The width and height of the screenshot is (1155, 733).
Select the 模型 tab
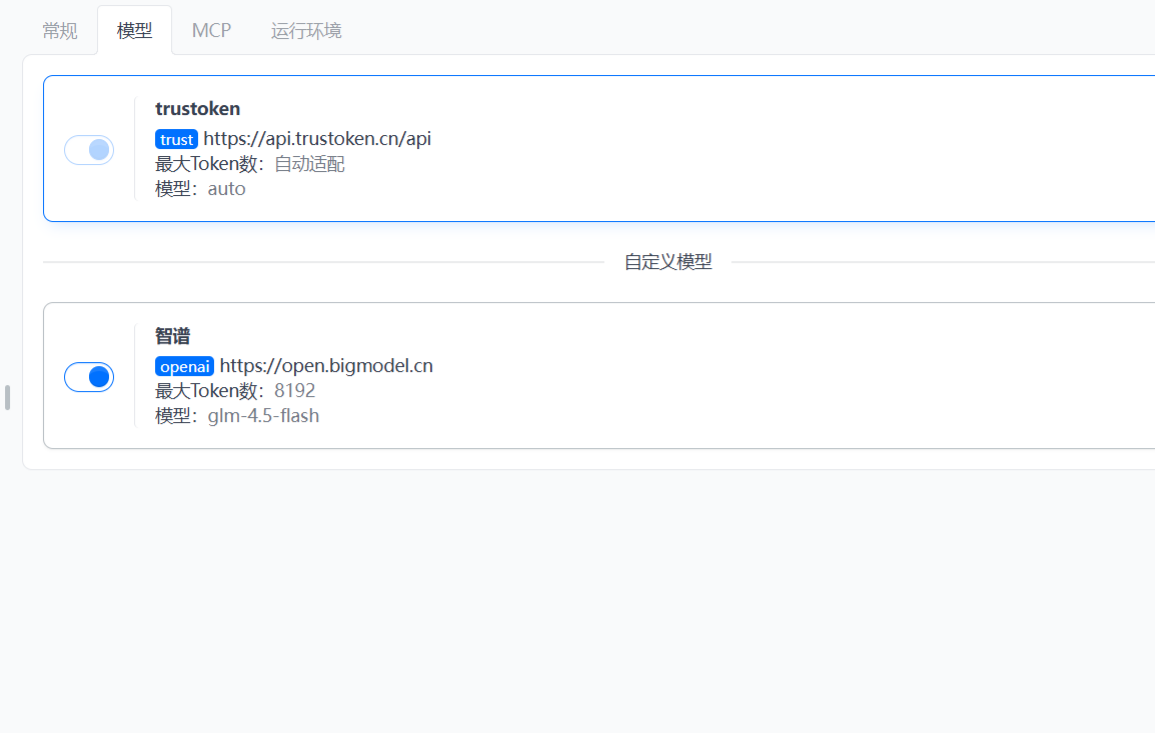point(135,31)
